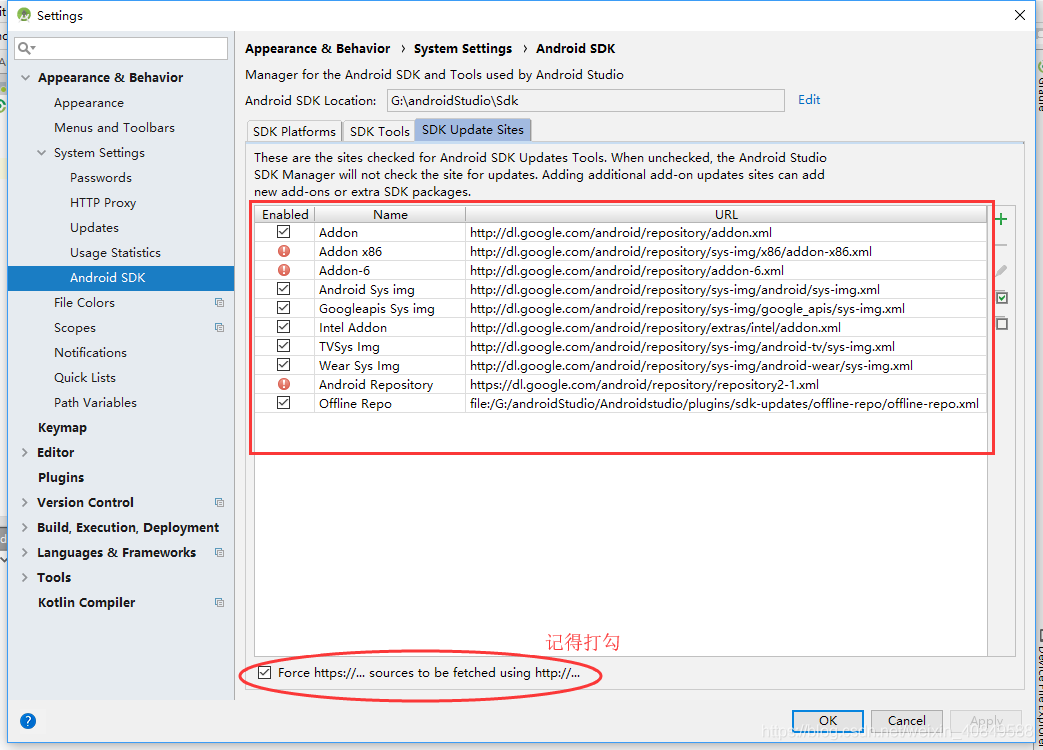
Task: Click the red error icon for Addon-6
Action: [x=284, y=270]
